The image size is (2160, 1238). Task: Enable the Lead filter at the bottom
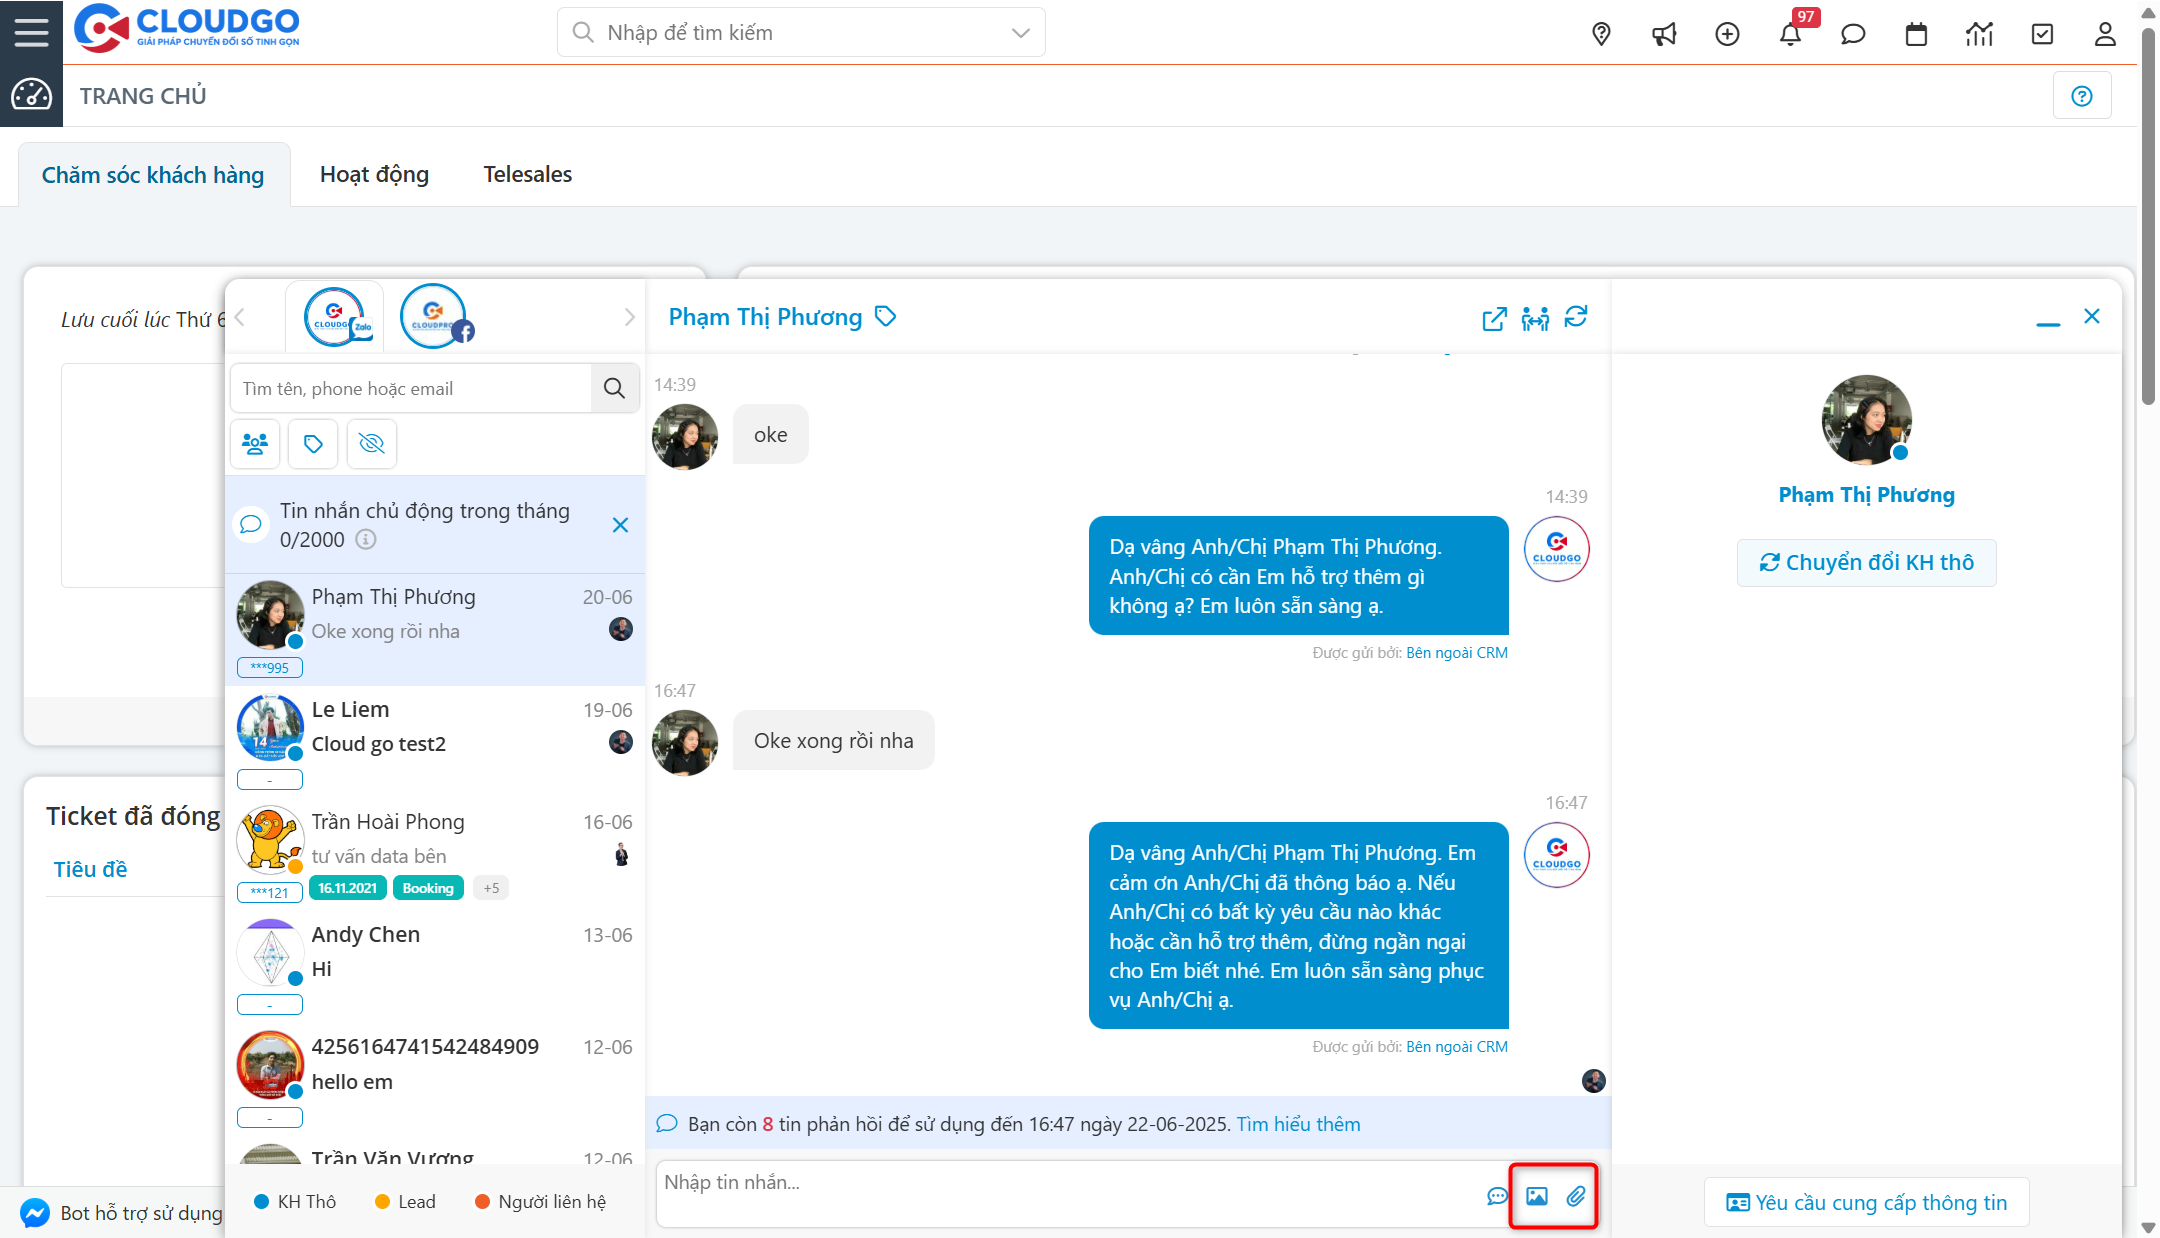[404, 1201]
